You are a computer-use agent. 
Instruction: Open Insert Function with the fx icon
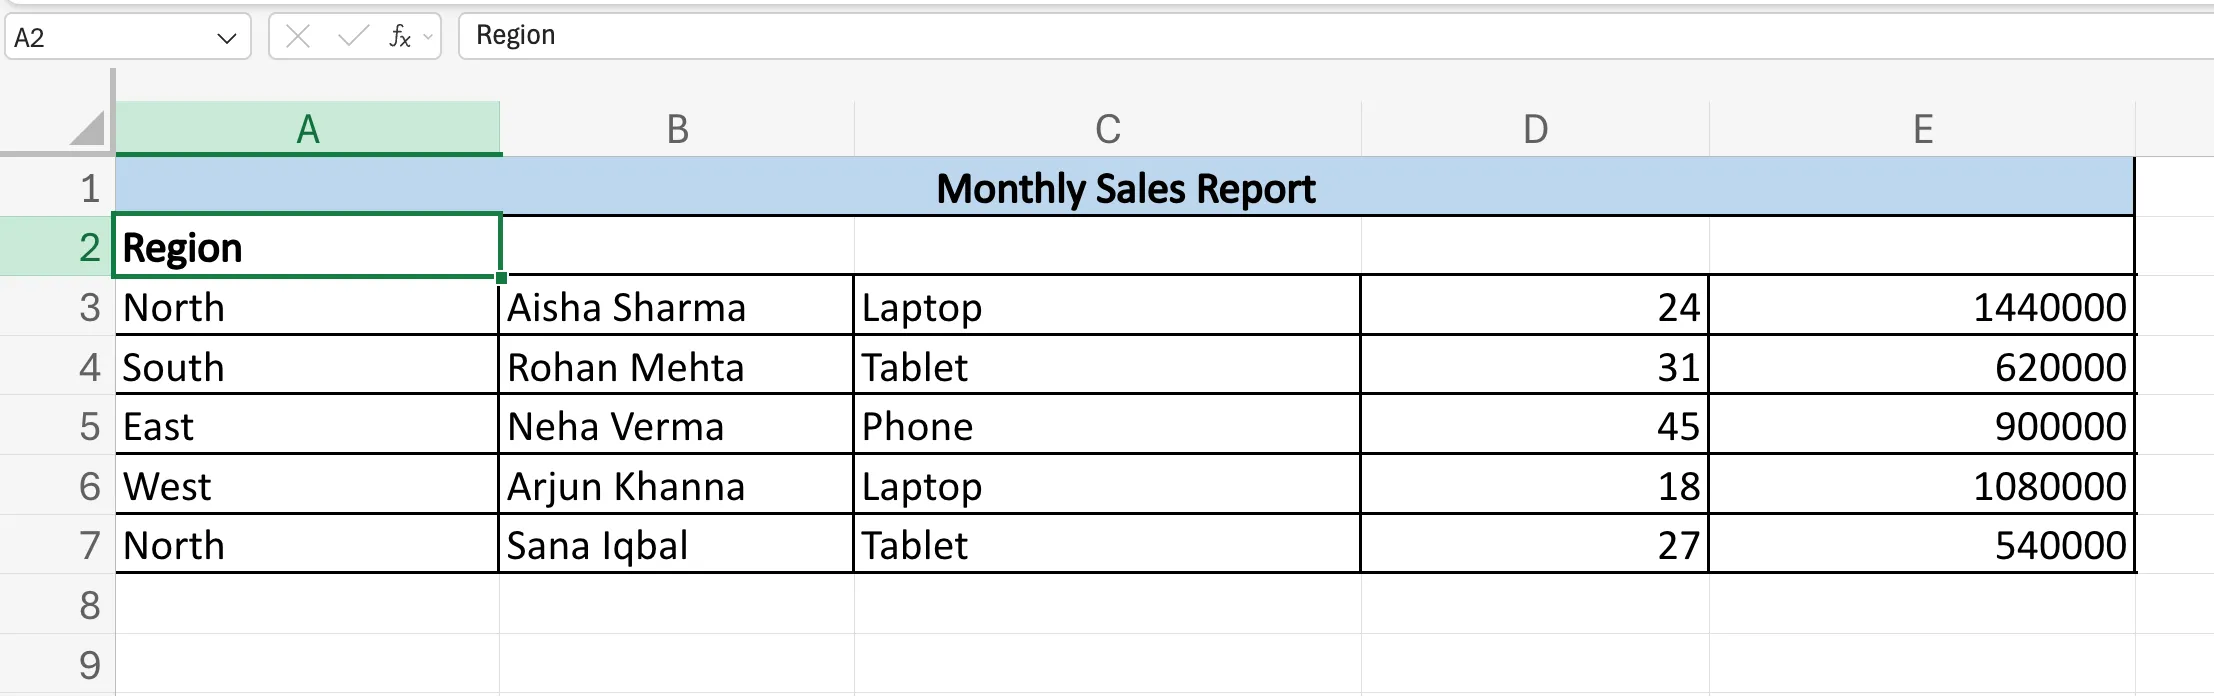click(x=400, y=37)
